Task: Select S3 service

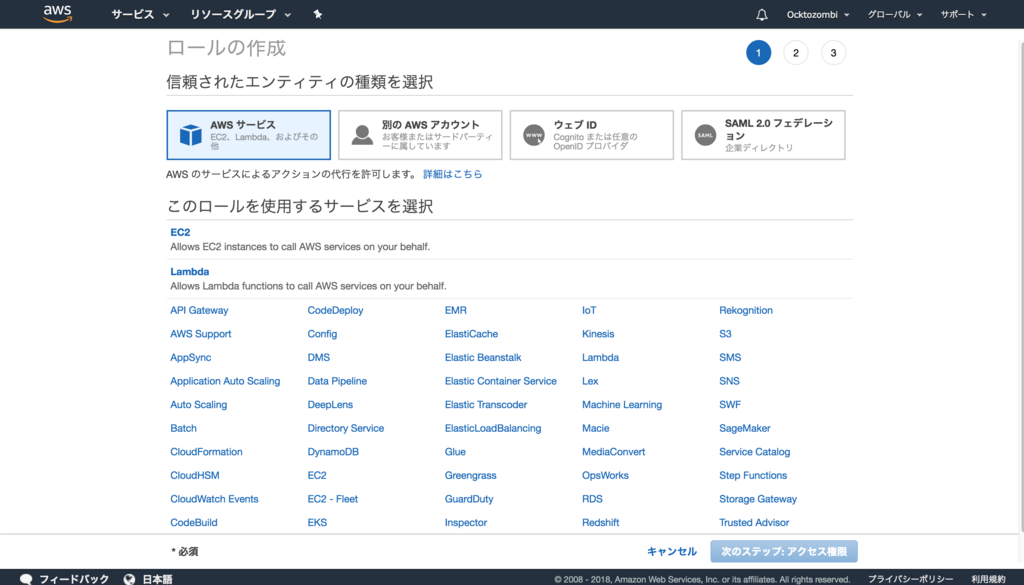Action: click(x=725, y=334)
